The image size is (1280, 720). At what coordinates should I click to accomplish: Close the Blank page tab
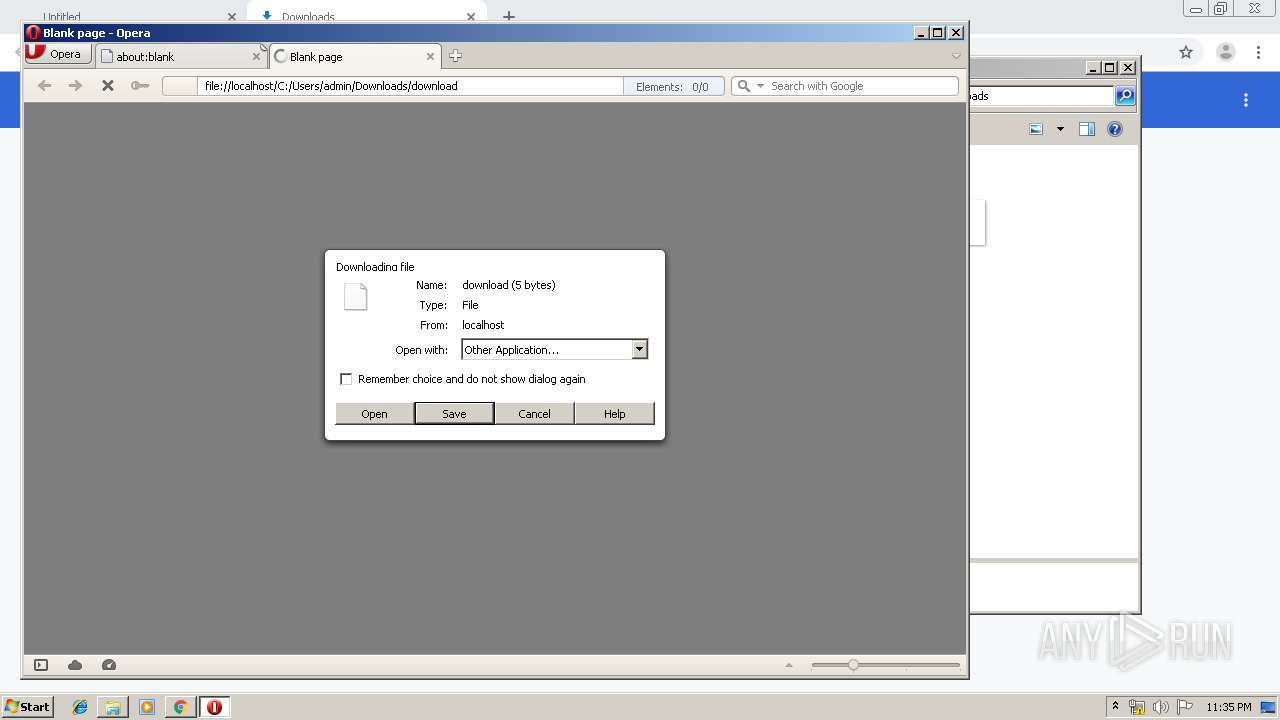coord(431,57)
